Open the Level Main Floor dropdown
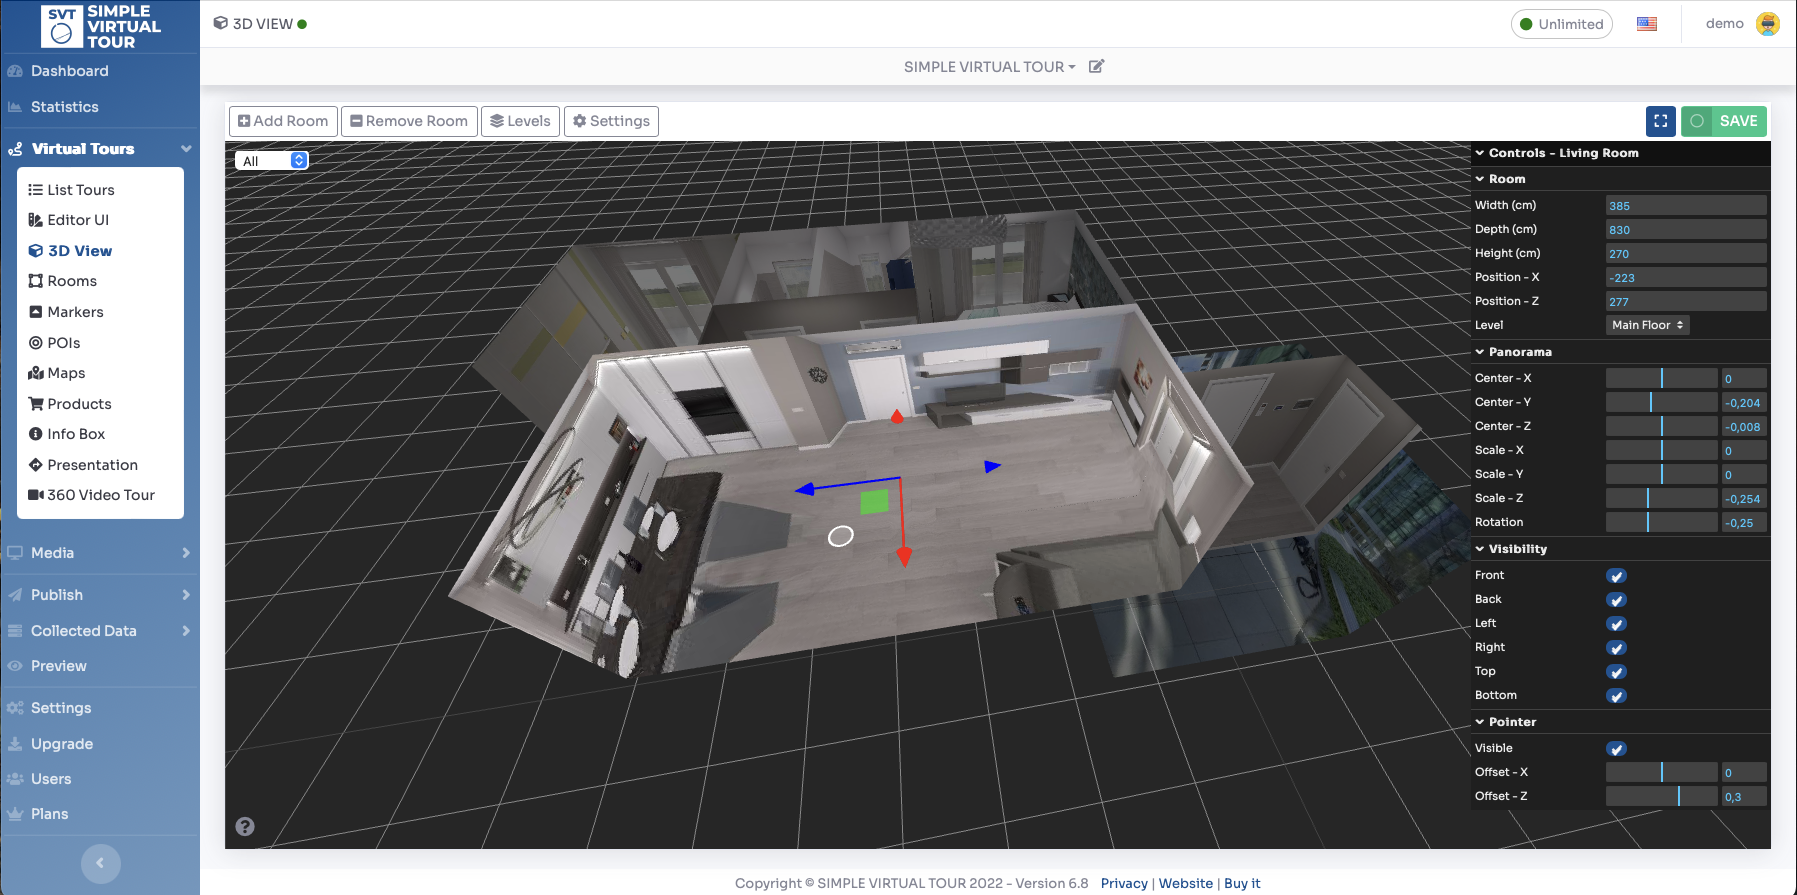 click(x=1647, y=325)
